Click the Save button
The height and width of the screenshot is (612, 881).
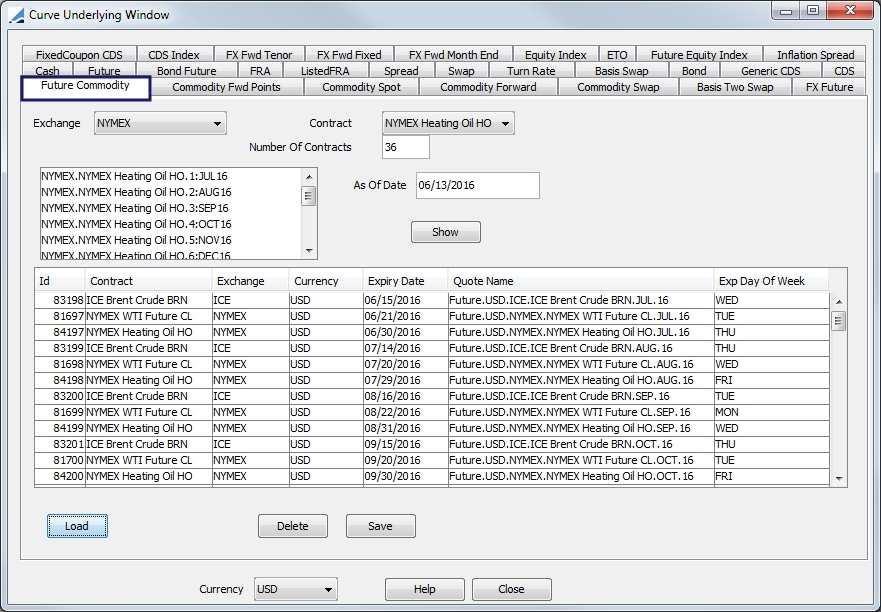[380, 526]
